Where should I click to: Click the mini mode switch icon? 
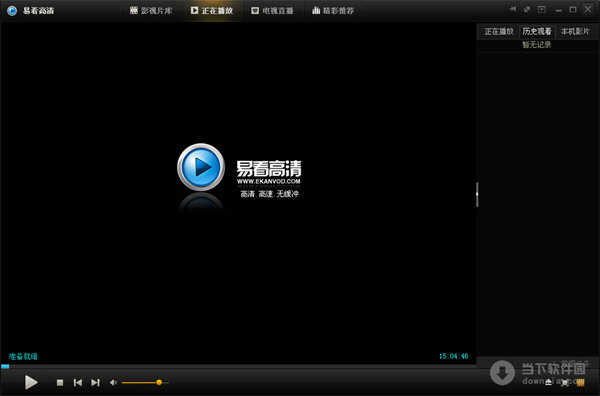[x=527, y=9]
